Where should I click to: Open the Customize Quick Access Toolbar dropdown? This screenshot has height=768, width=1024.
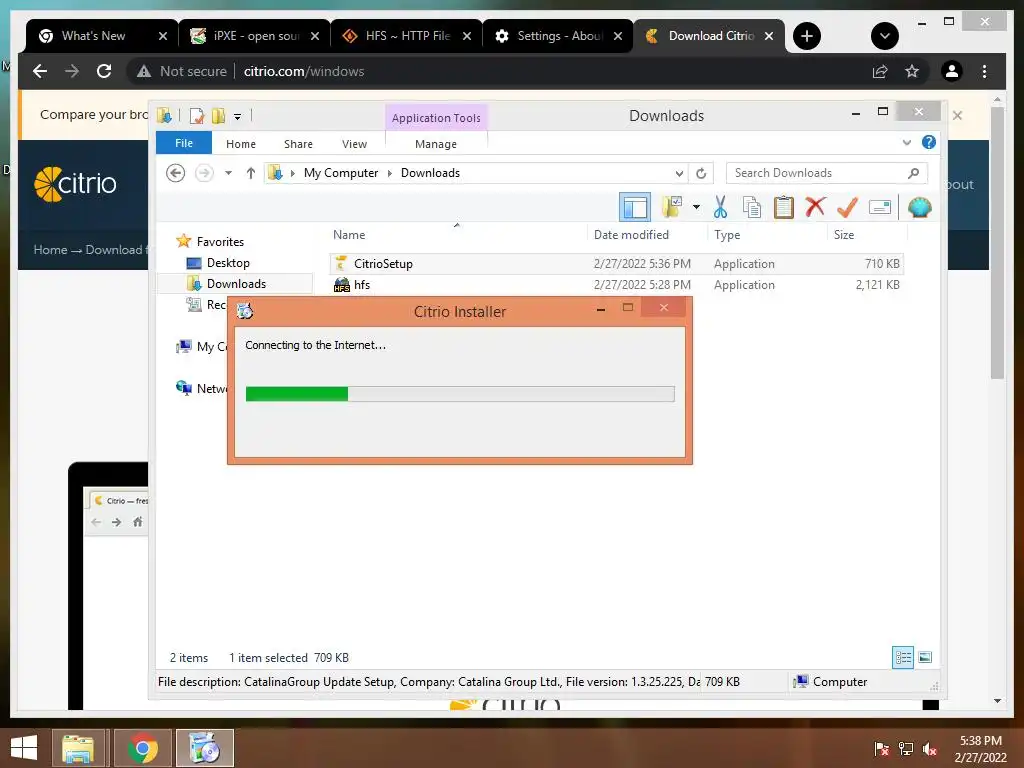238,117
